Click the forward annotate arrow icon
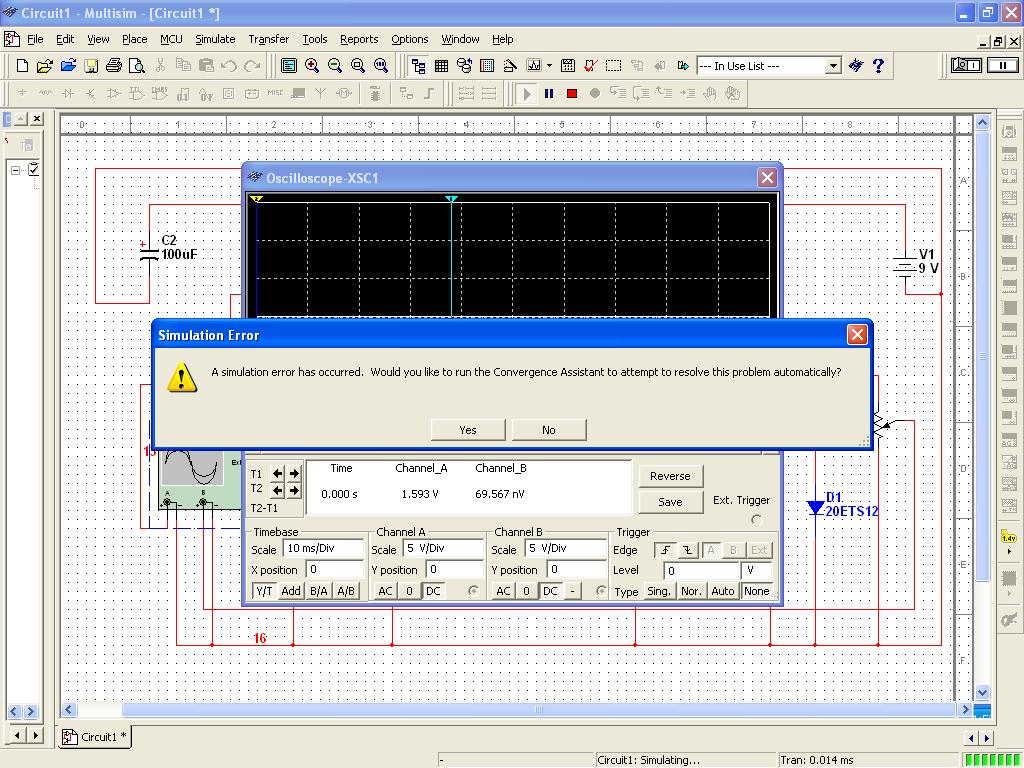1024x768 pixels. coord(683,65)
